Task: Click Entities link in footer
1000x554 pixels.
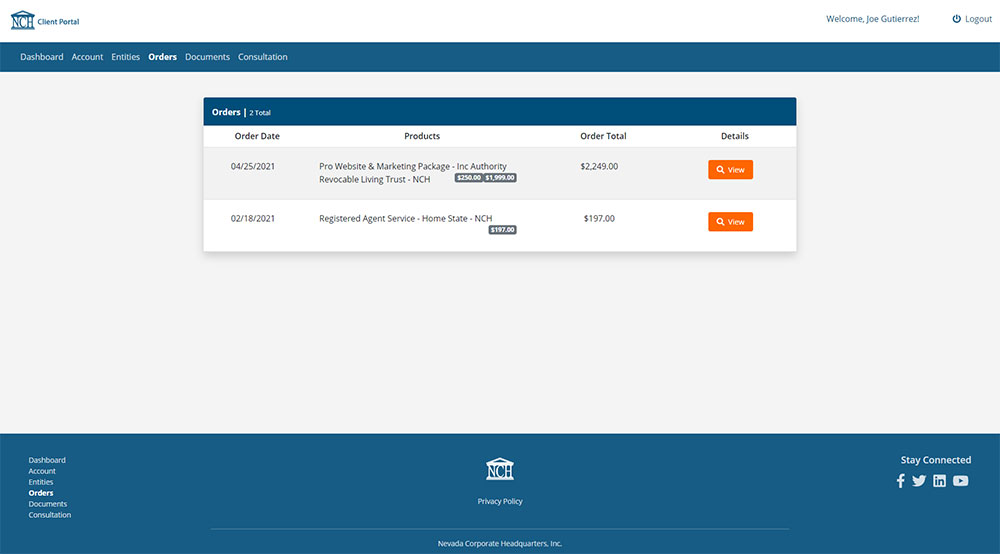Action: click(41, 482)
